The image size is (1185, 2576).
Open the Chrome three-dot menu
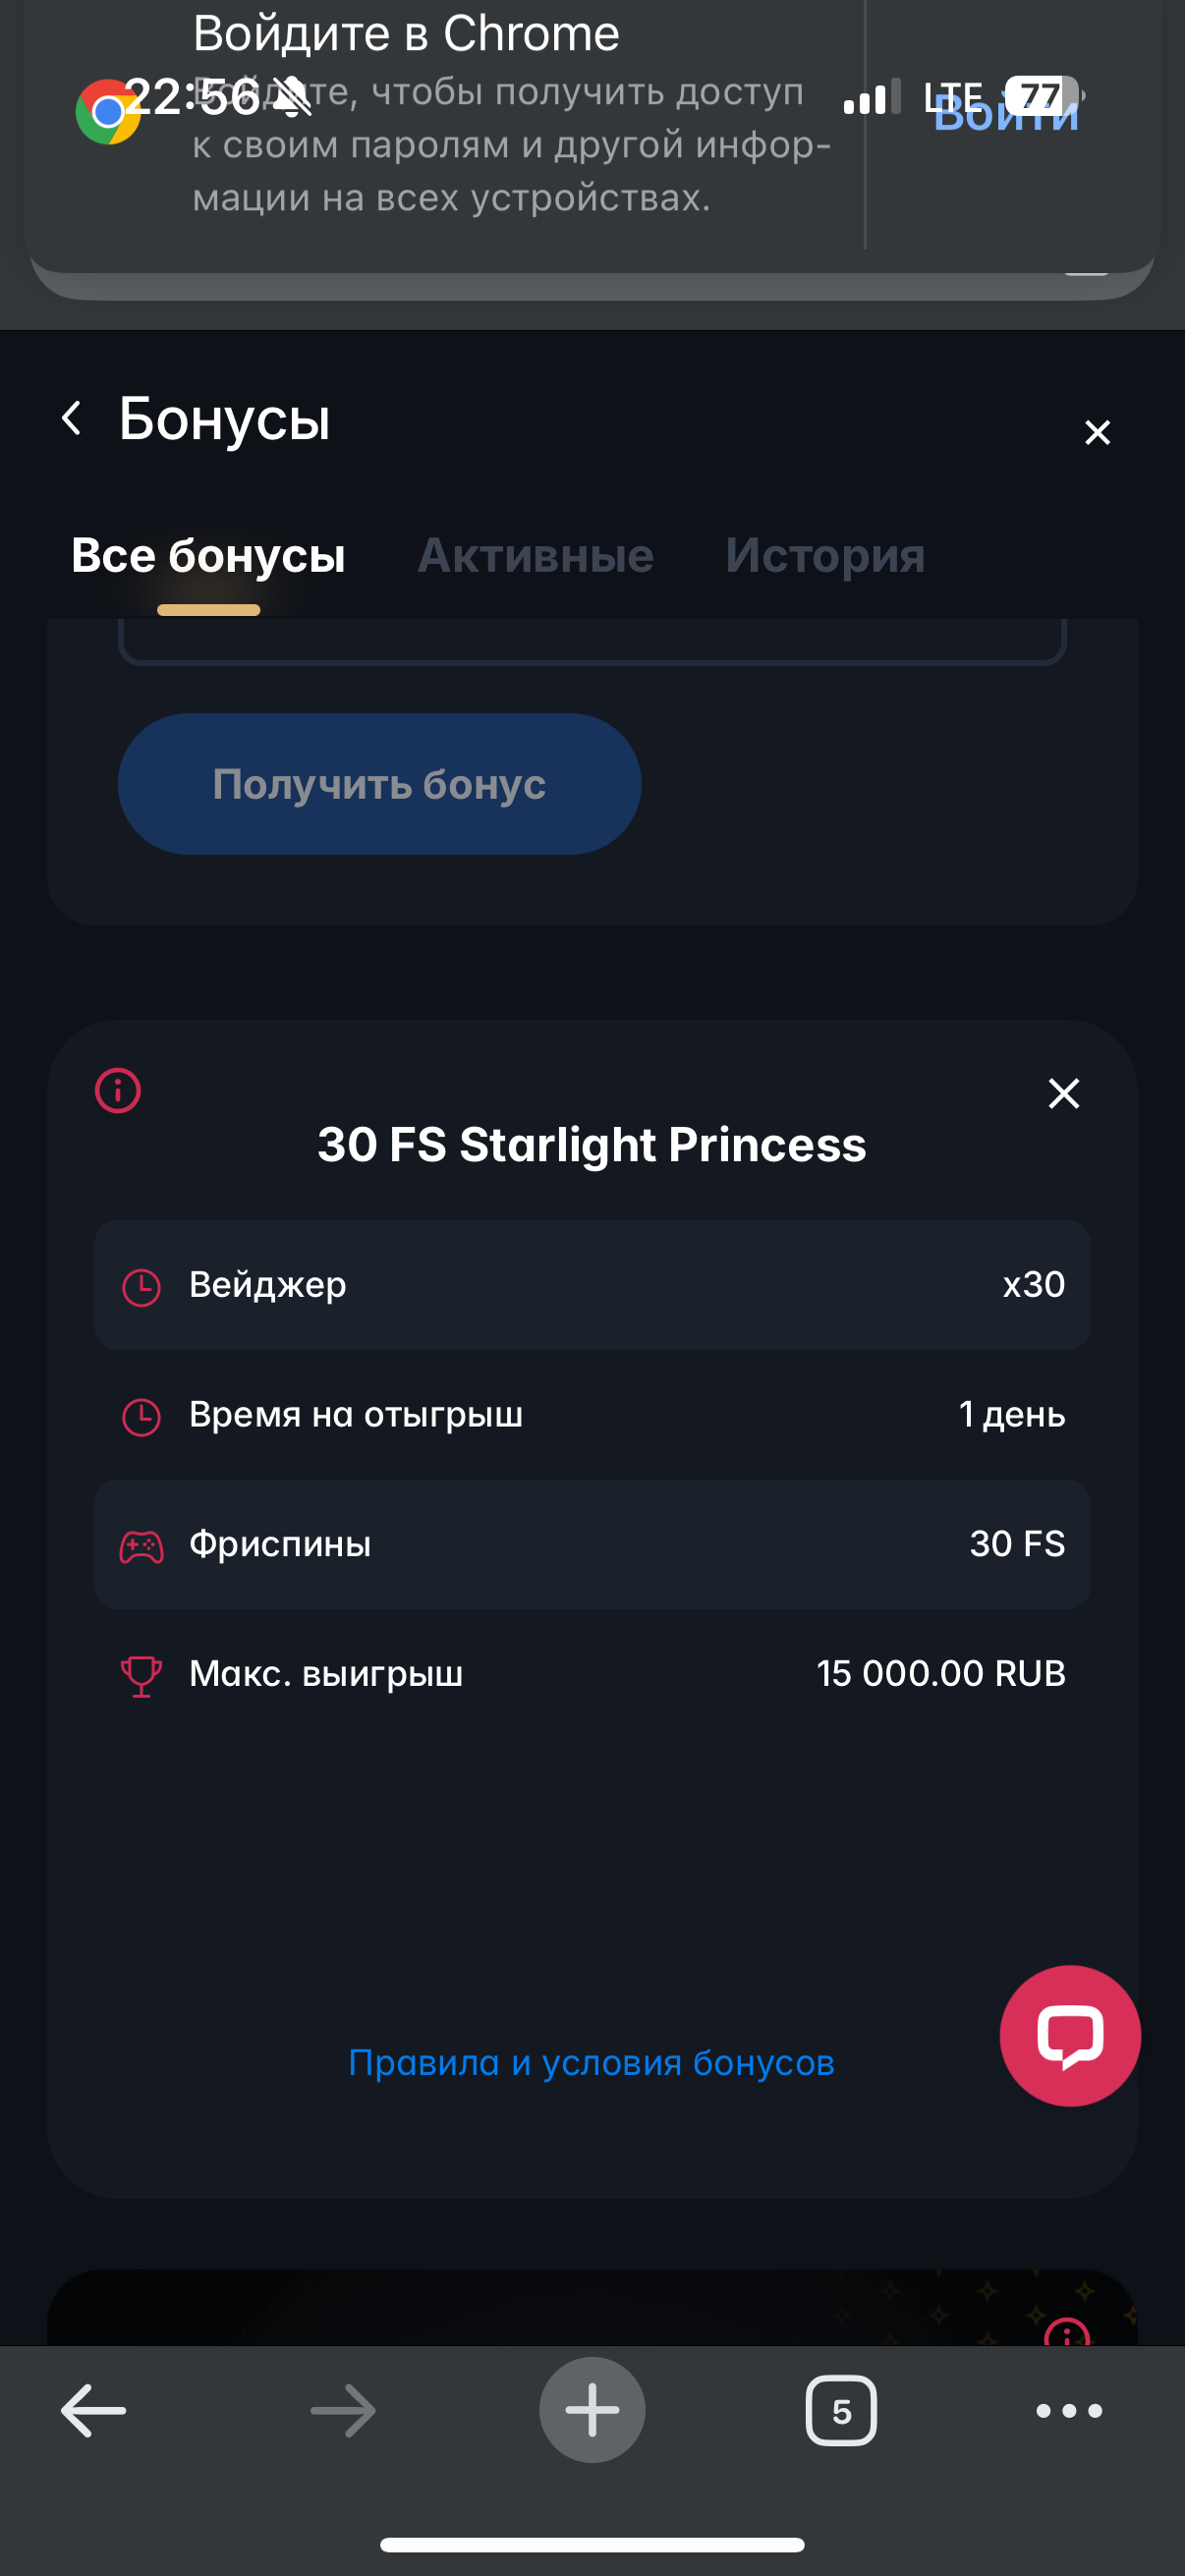(1069, 2410)
